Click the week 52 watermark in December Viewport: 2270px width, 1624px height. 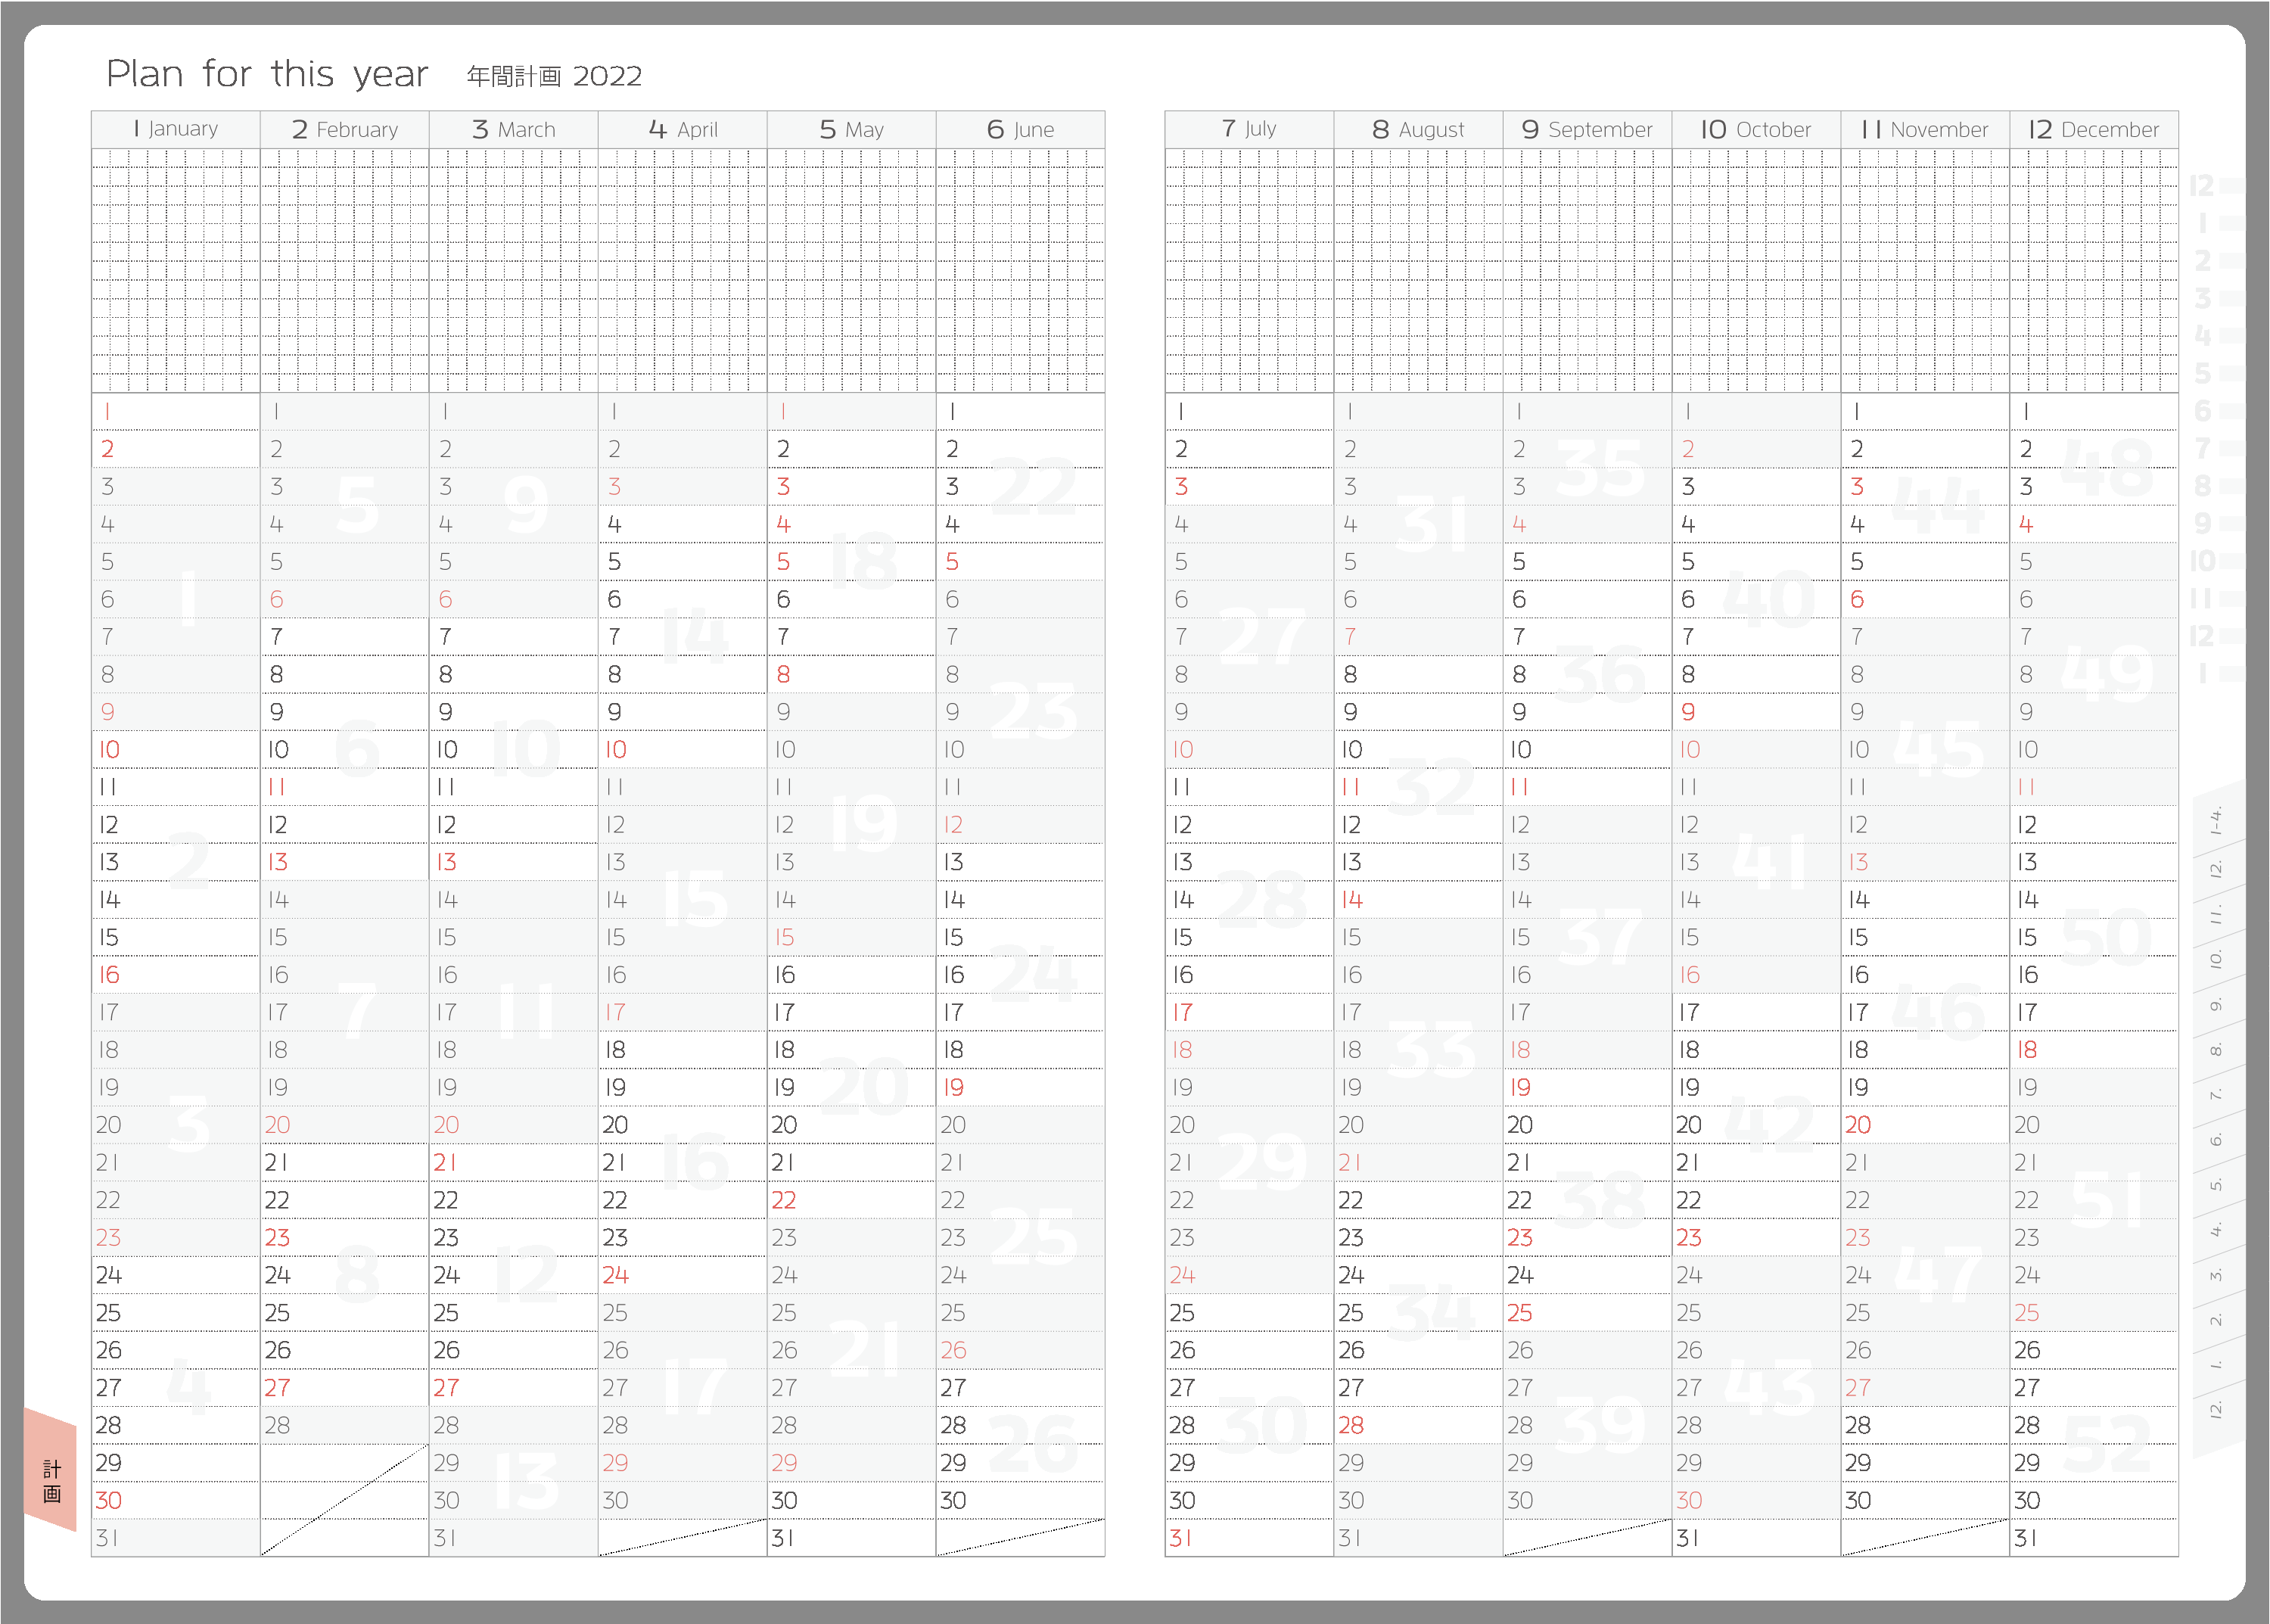[x=2106, y=1444]
